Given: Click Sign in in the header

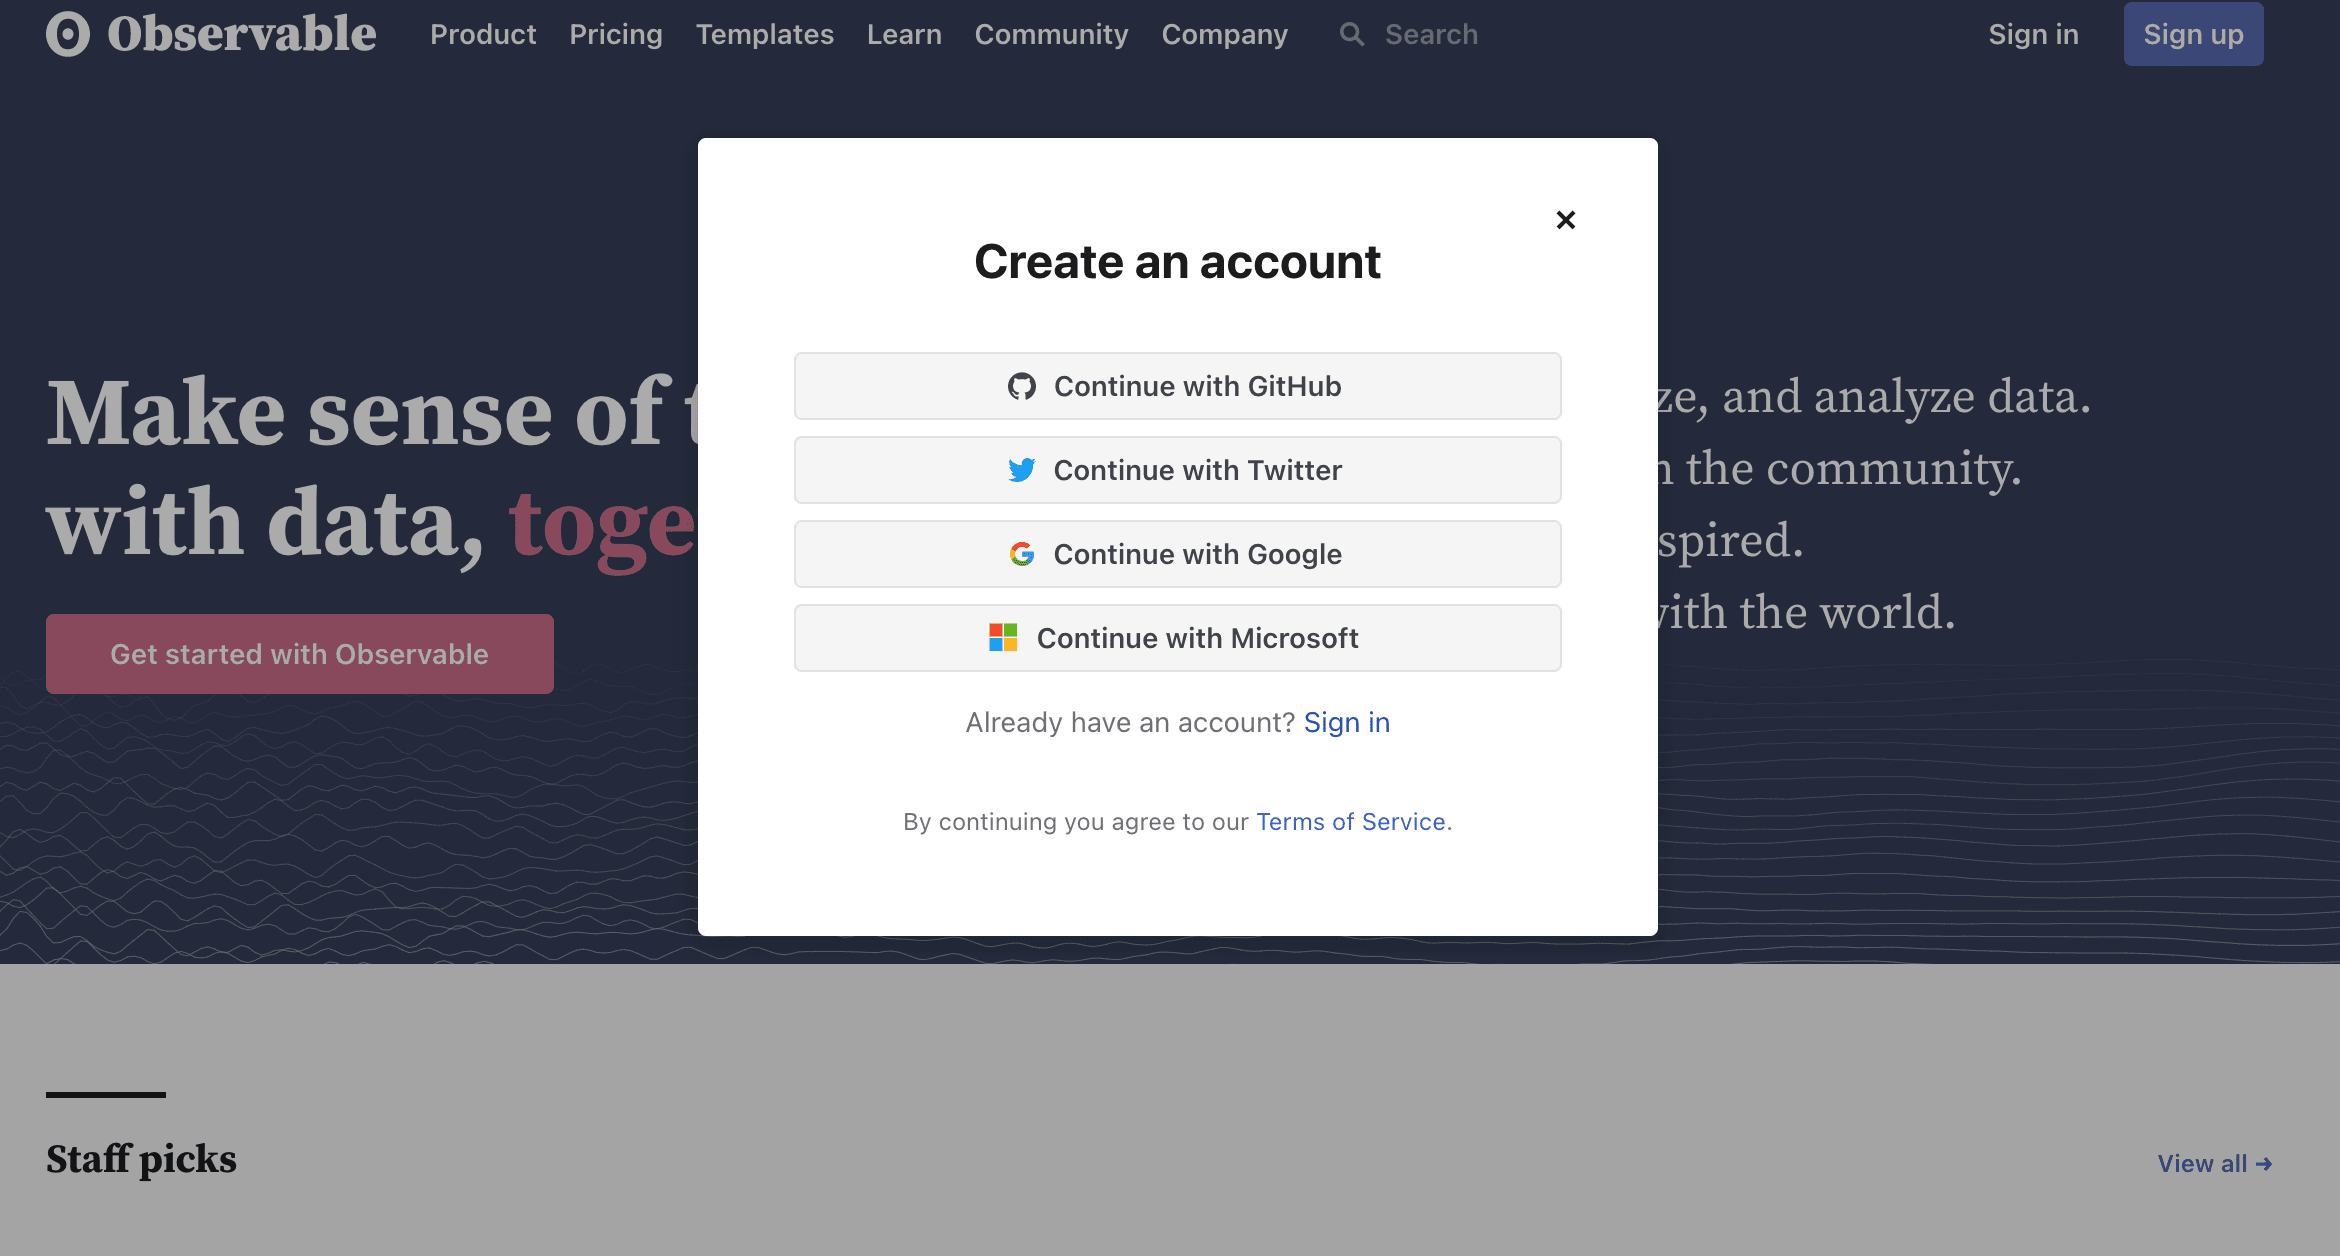Looking at the screenshot, I should click(2033, 35).
